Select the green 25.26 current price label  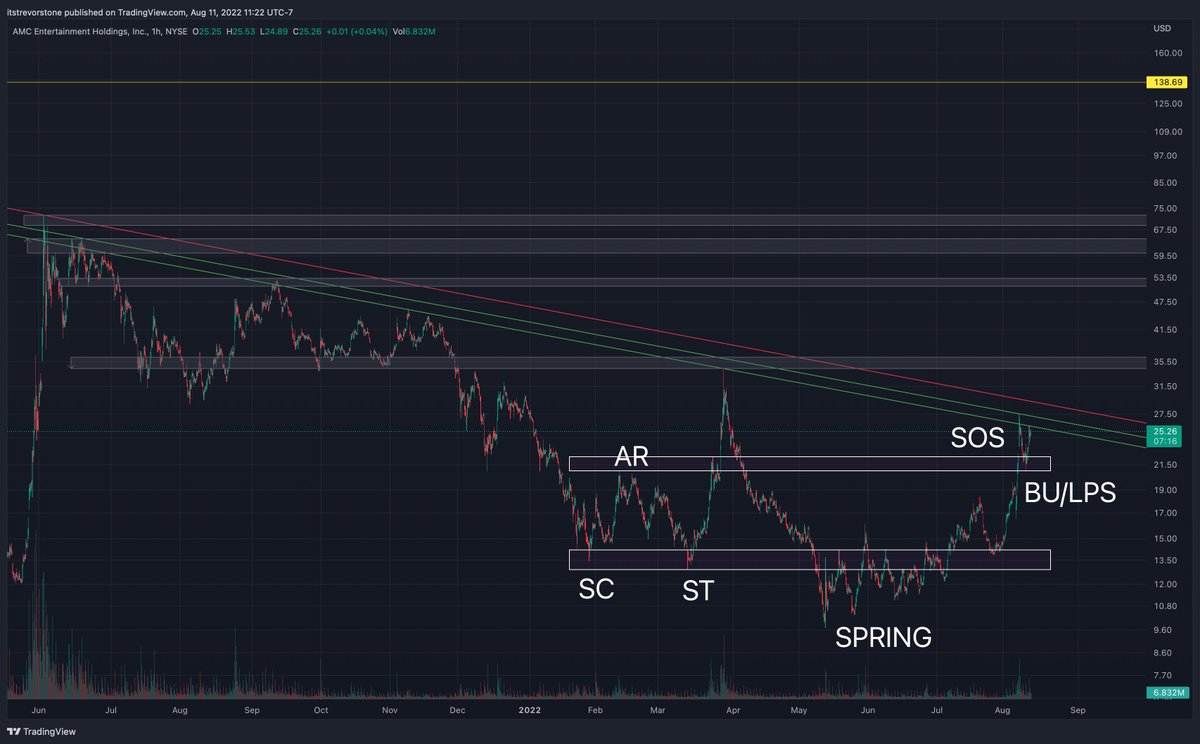tap(1165, 432)
